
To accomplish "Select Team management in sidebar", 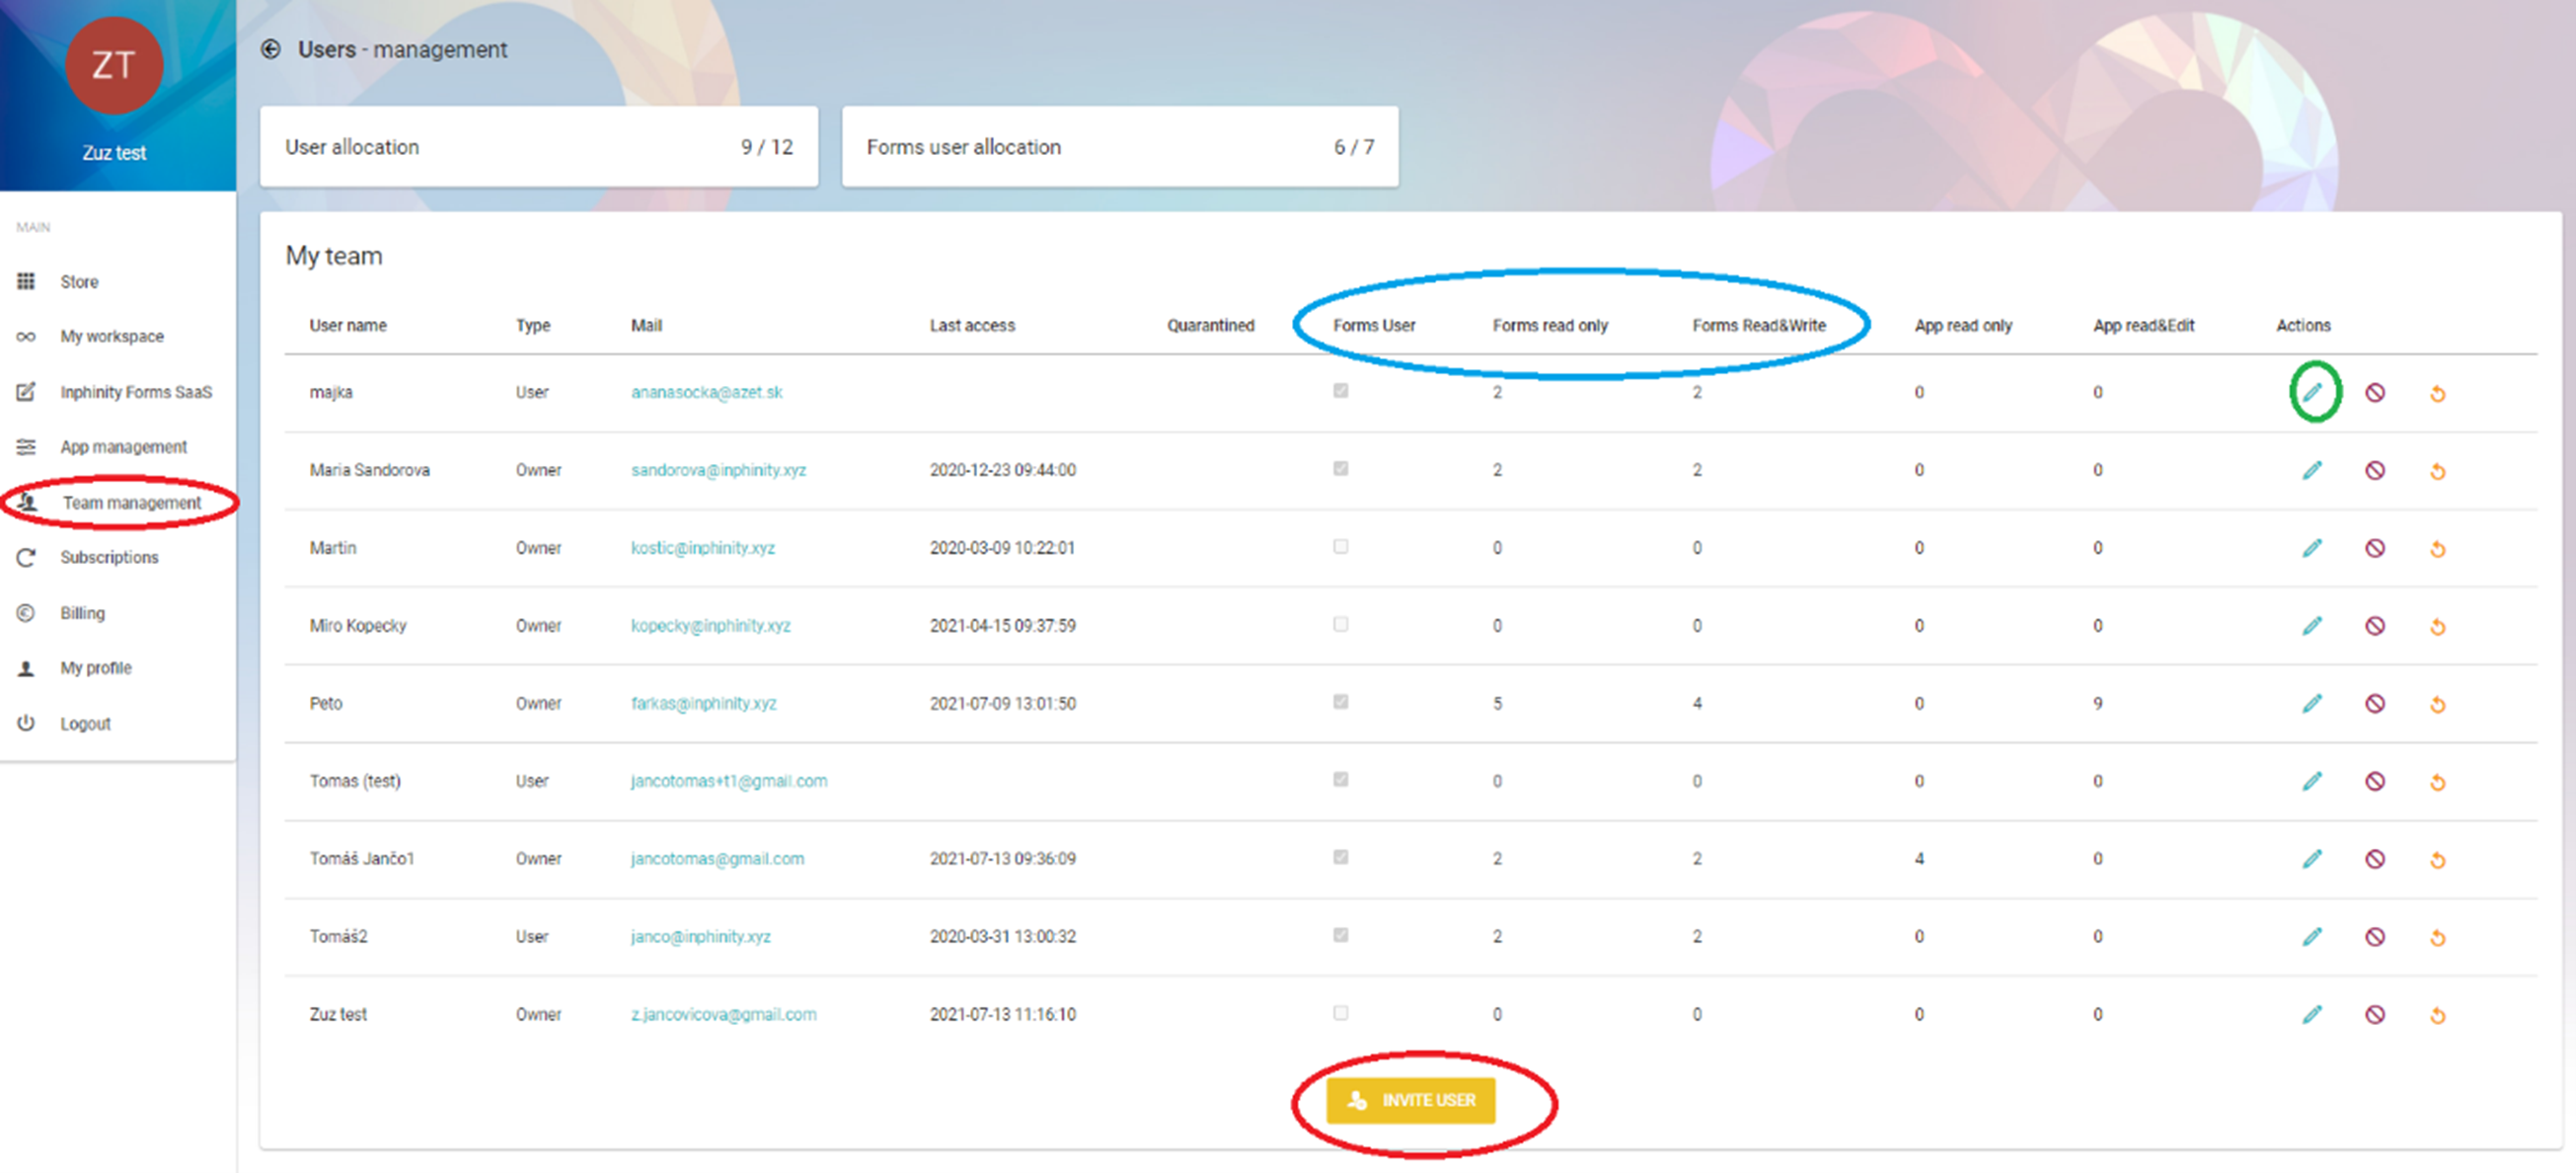I will [131, 503].
